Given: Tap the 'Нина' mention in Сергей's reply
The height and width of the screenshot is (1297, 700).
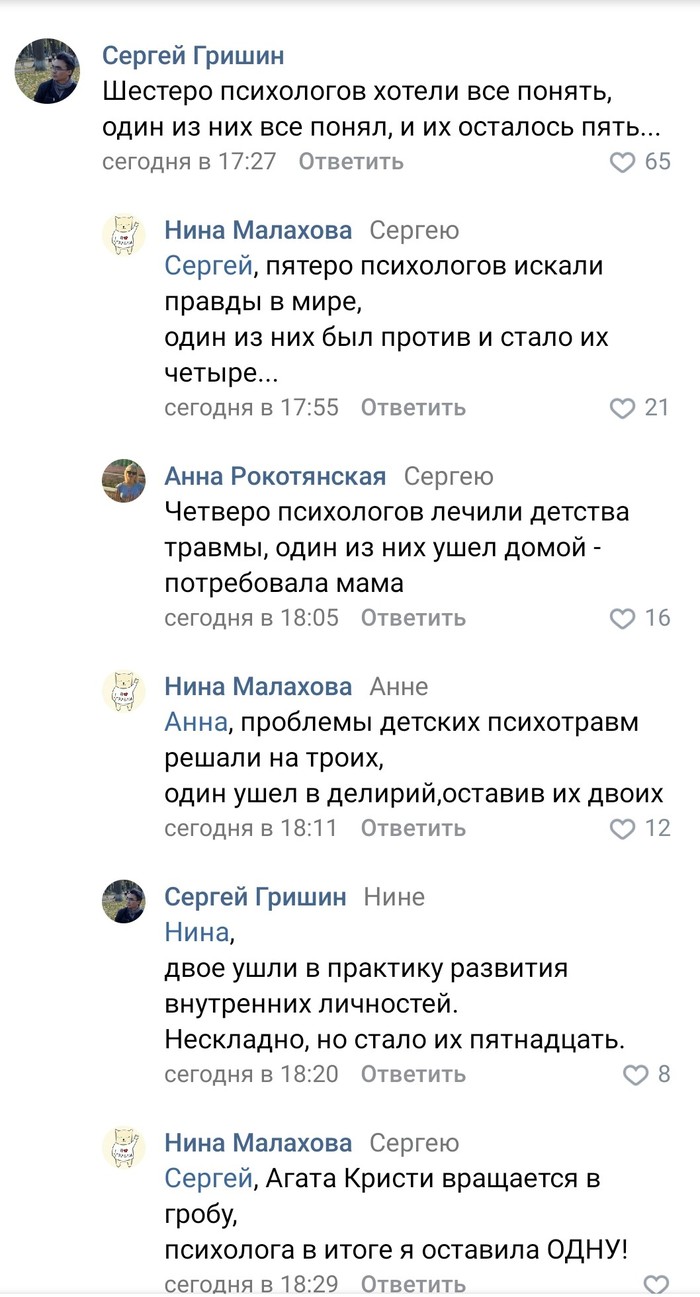Looking at the screenshot, I should point(196,933).
